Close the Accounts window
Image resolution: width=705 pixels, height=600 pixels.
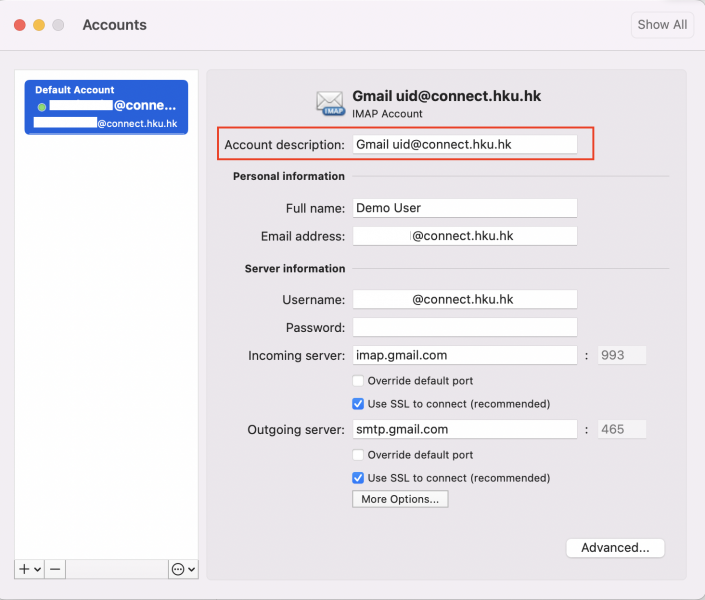(20, 25)
